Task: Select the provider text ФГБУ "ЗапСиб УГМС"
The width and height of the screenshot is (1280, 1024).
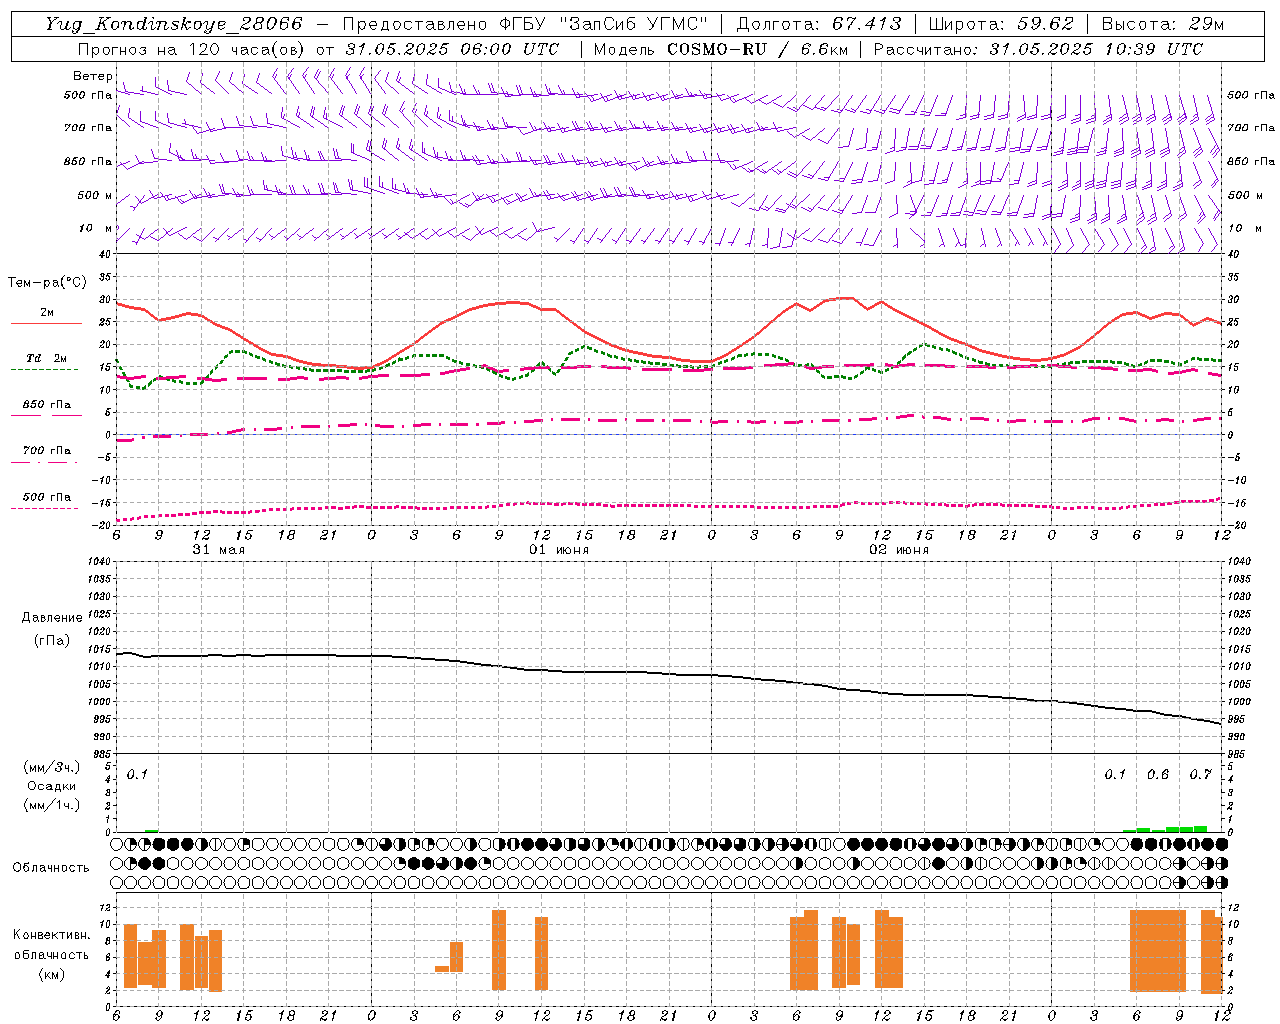Action: click(x=606, y=24)
